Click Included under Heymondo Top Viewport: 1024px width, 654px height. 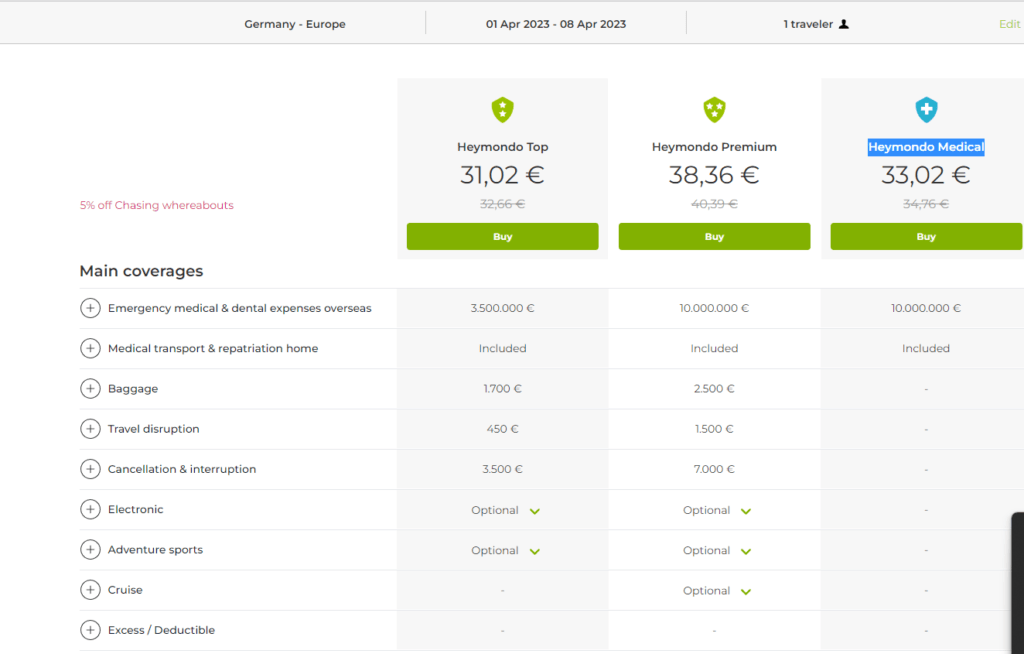502,348
